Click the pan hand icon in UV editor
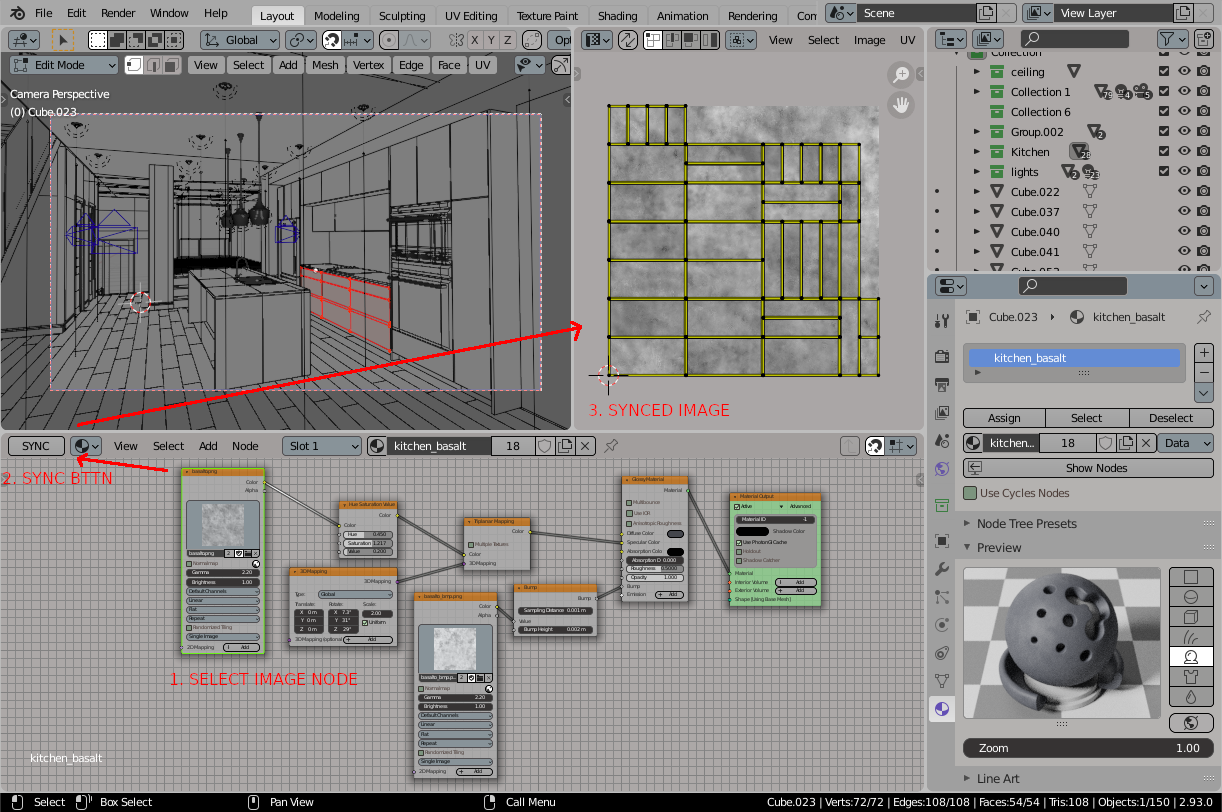 pyautogui.click(x=901, y=105)
